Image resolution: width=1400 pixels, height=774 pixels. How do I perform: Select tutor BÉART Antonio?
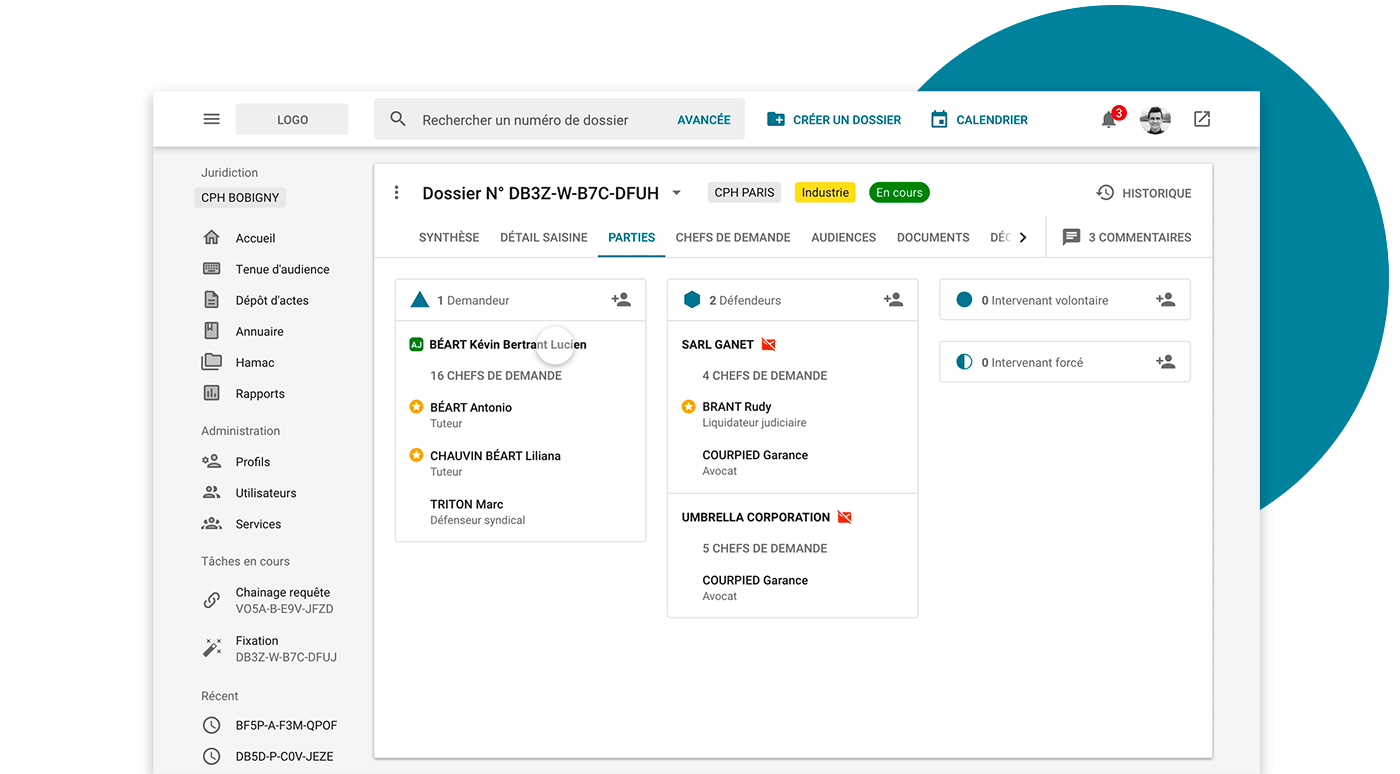(x=471, y=407)
